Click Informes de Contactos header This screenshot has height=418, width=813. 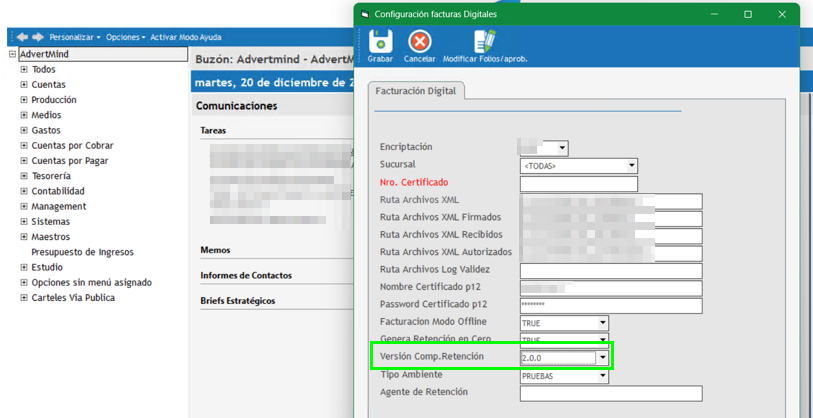(246, 275)
